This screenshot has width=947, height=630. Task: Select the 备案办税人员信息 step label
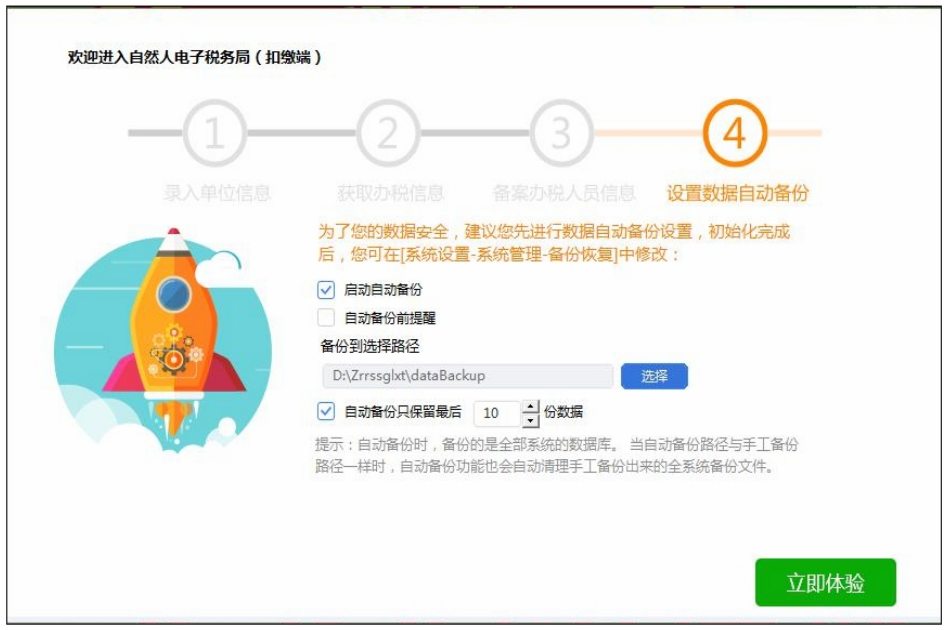click(x=563, y=193)
